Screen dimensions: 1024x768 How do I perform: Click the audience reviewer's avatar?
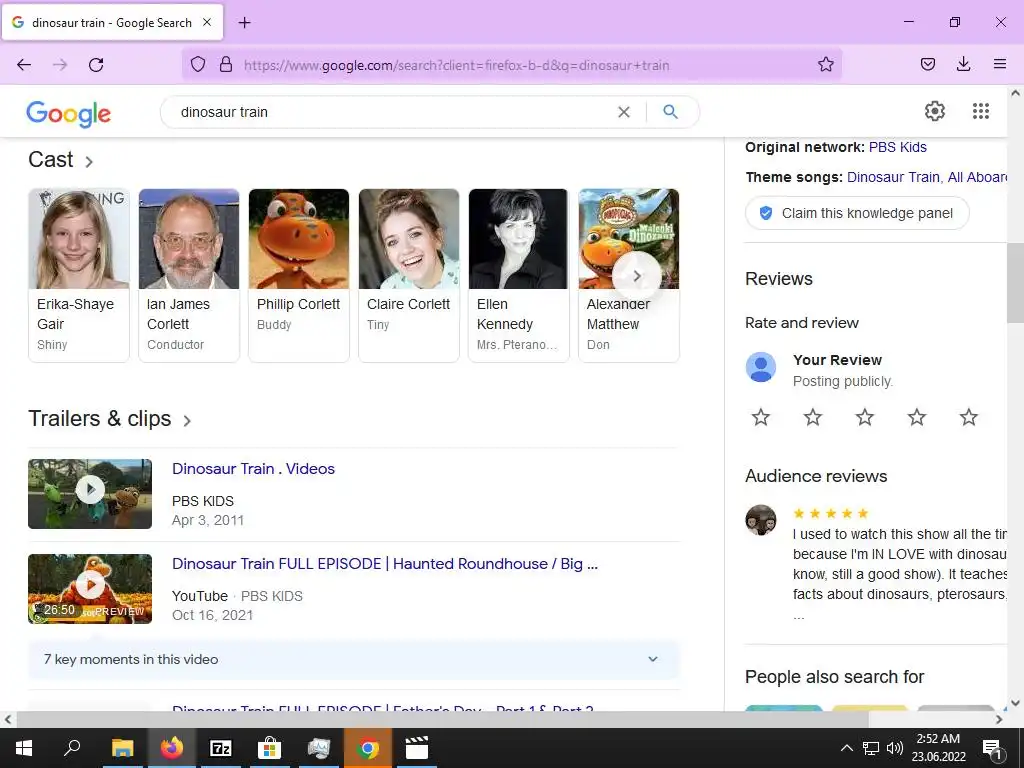761,520
